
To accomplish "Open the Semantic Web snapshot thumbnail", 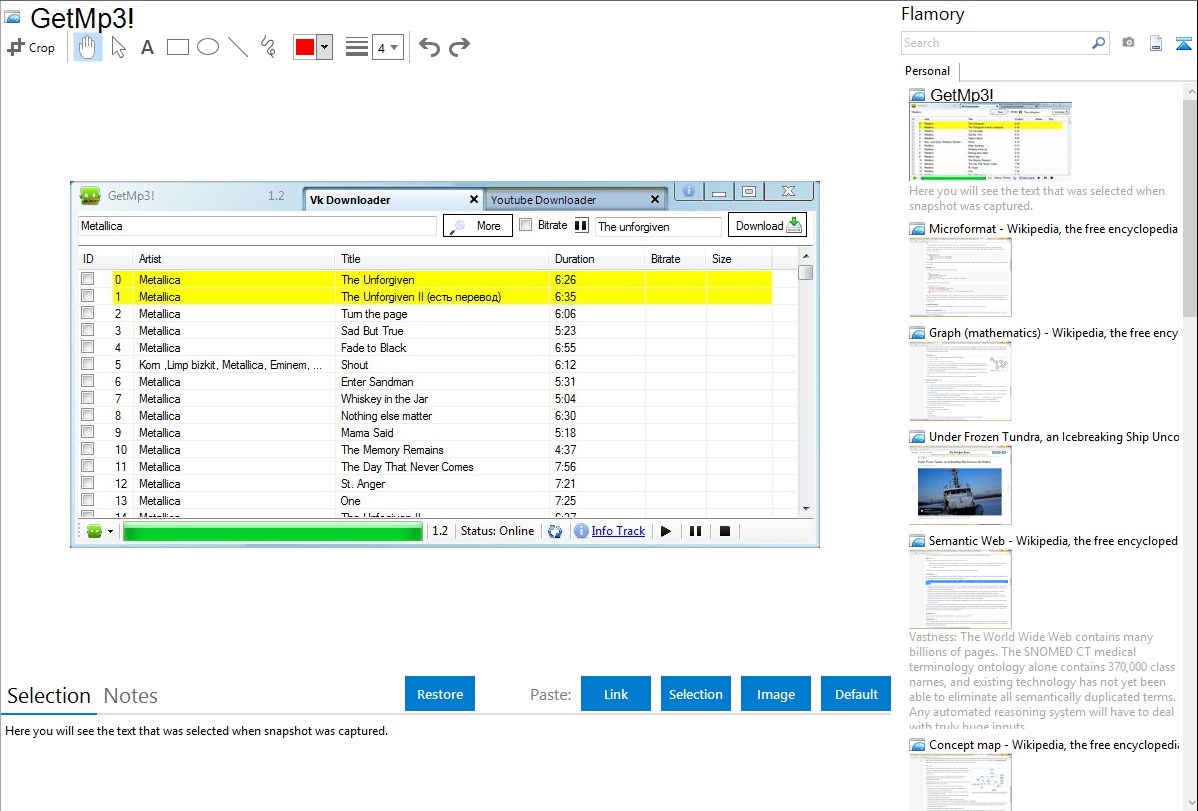I will [x=960, y=590].
